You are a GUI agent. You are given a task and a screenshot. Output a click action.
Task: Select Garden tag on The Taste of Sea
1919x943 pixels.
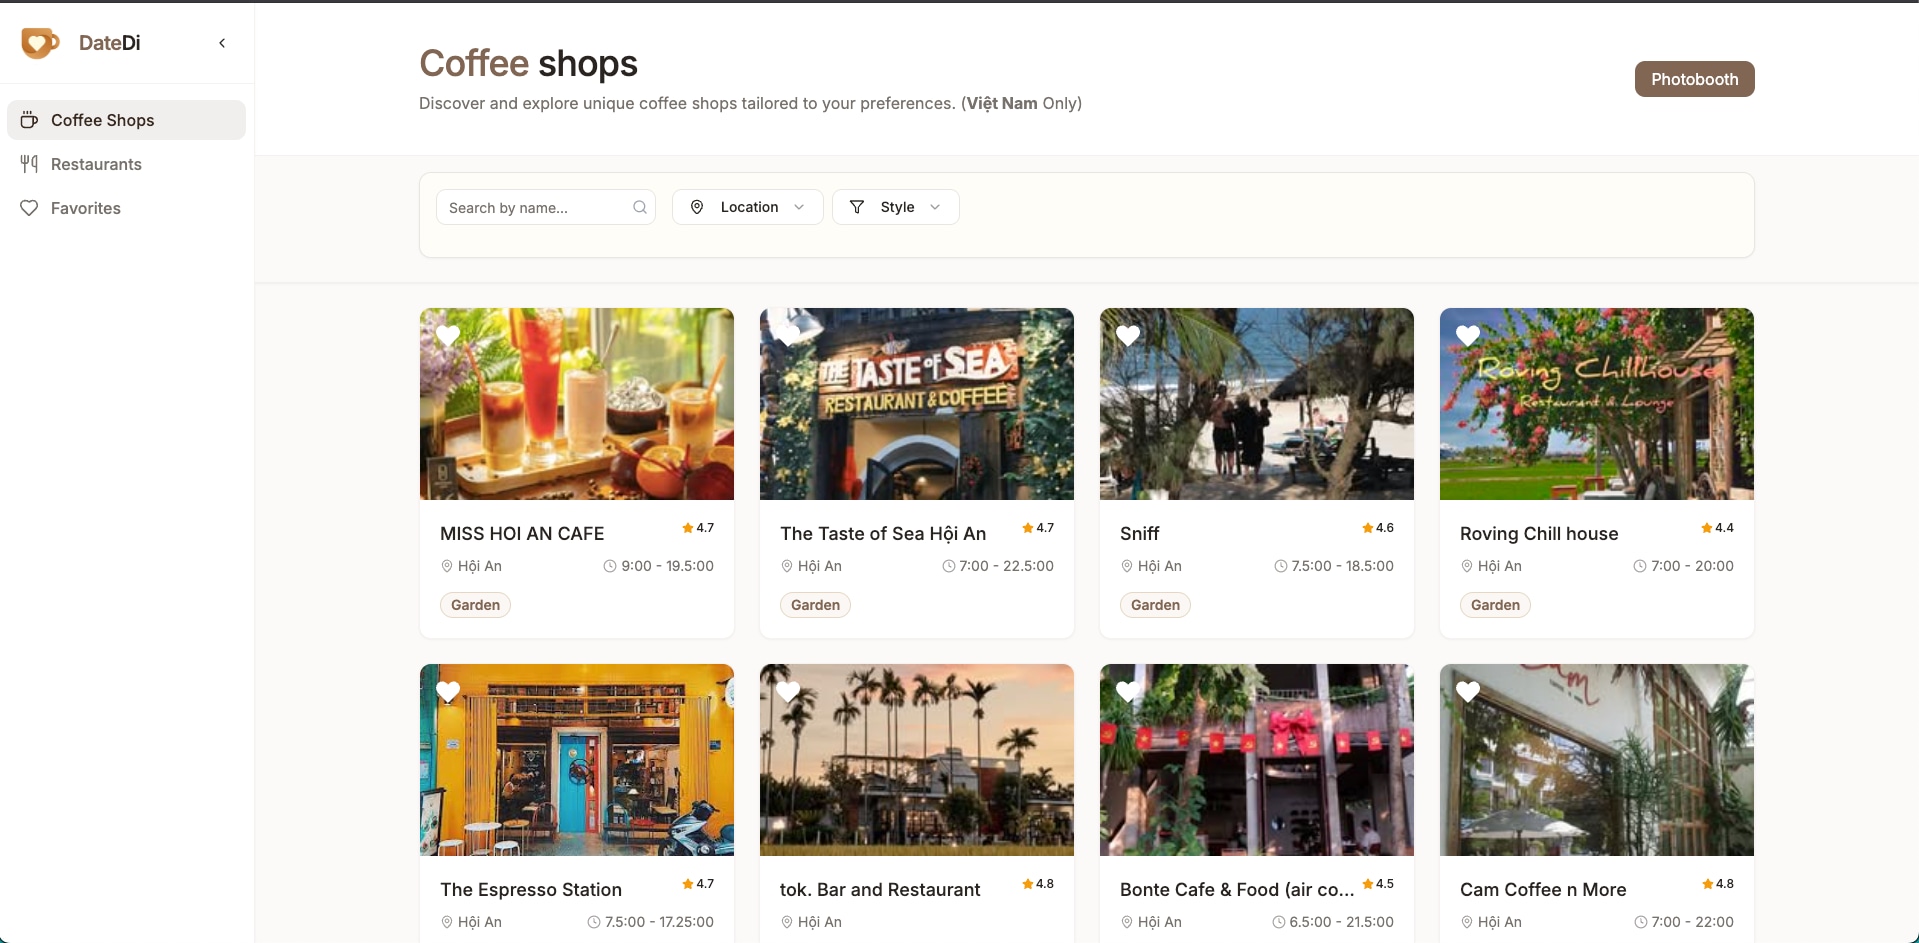[815, 605]
